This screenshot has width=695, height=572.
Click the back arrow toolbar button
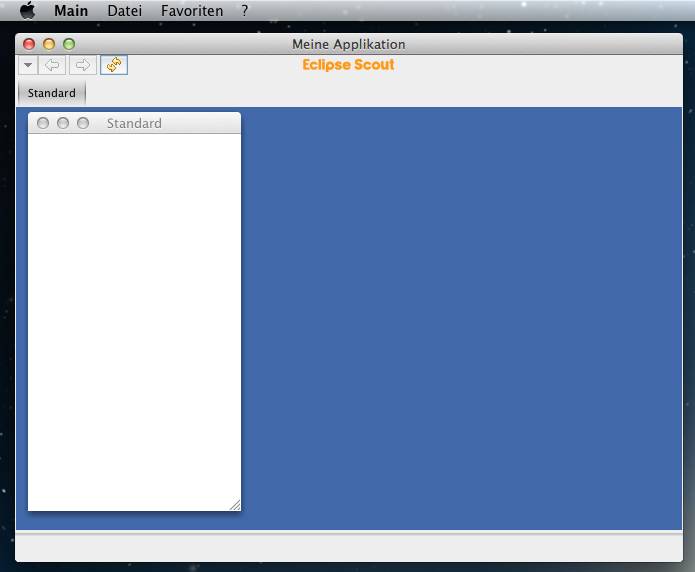(x=52, y=65)
